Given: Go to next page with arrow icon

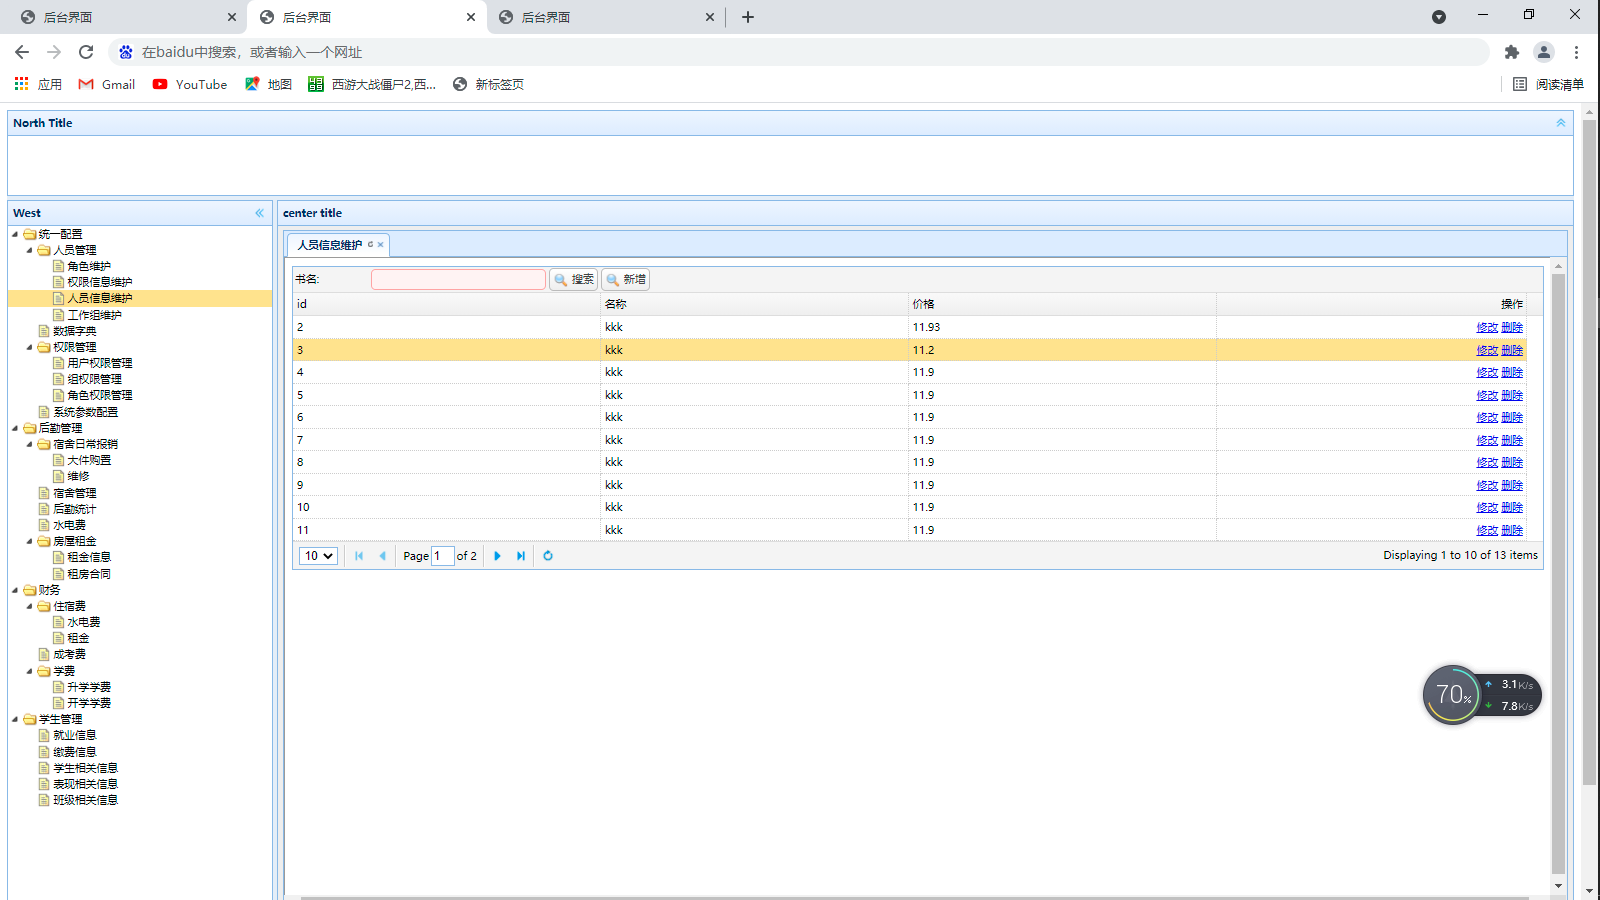Looking at the screenshot, I should (x=497, y=555).
